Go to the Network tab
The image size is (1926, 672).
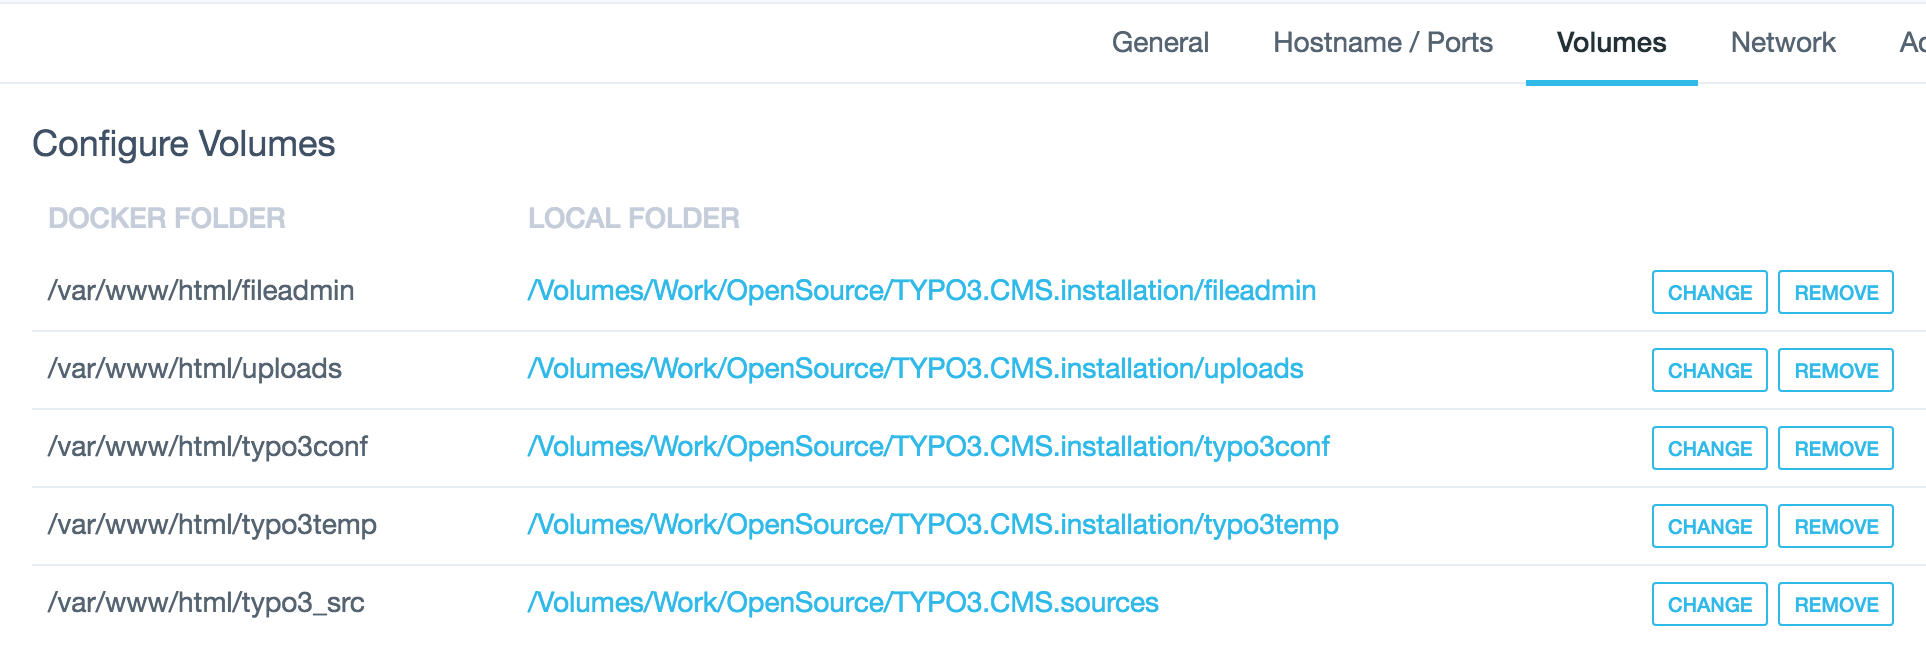pyautogui.click(x=1783, y=42)
